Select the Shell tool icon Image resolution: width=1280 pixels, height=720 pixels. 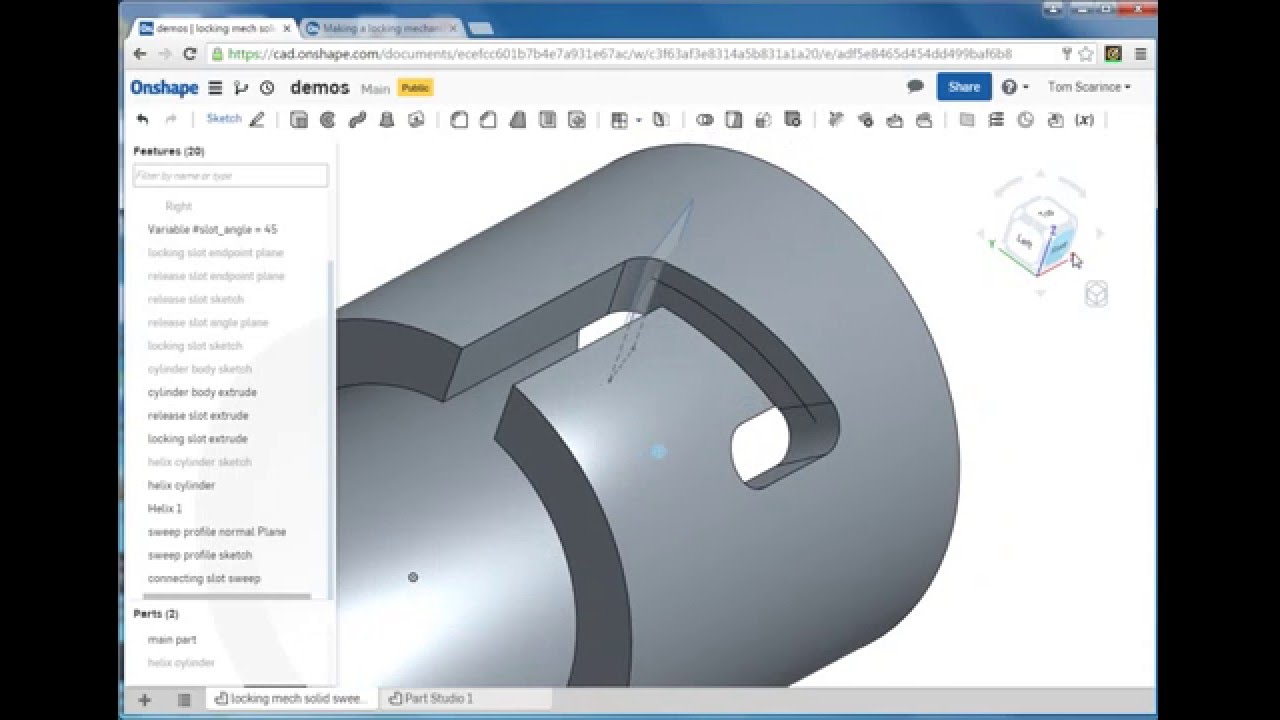[x=547, y=120]
